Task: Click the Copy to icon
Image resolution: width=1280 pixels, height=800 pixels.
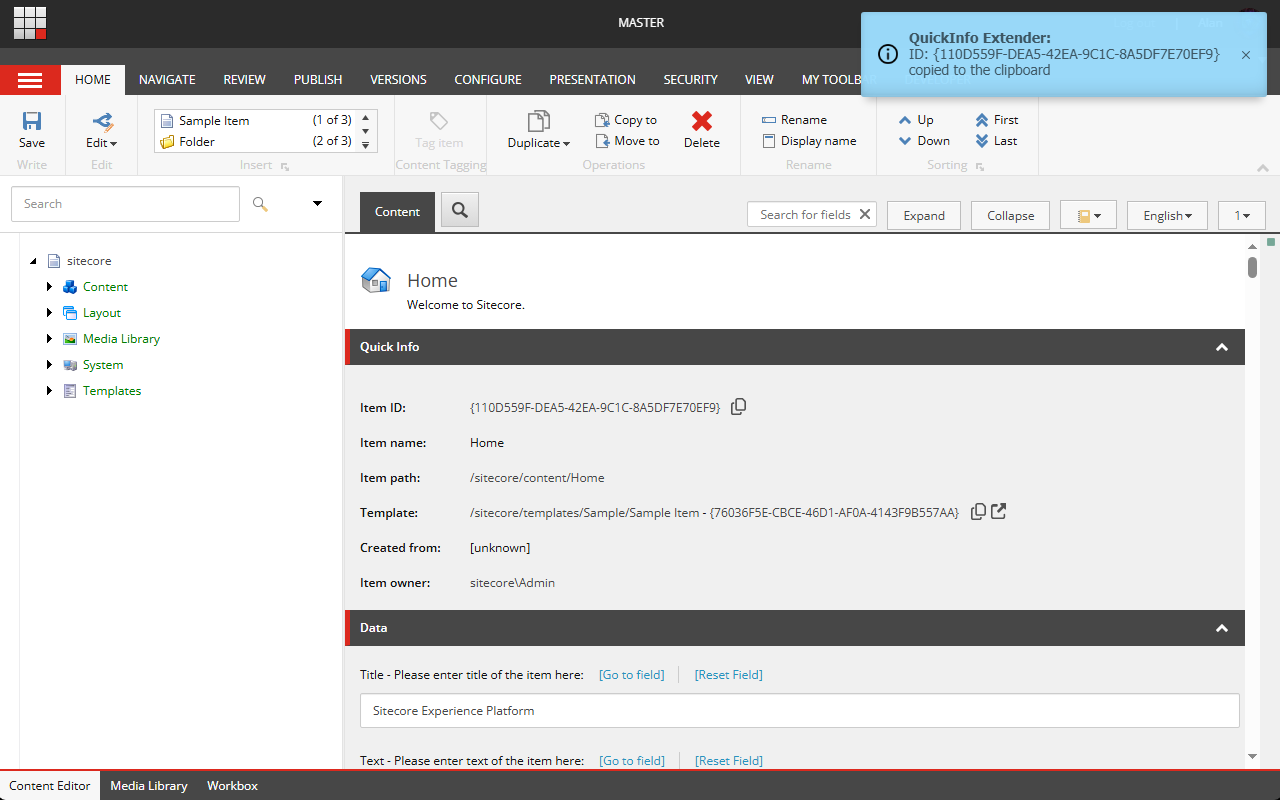Action: (x=602, y=120)
